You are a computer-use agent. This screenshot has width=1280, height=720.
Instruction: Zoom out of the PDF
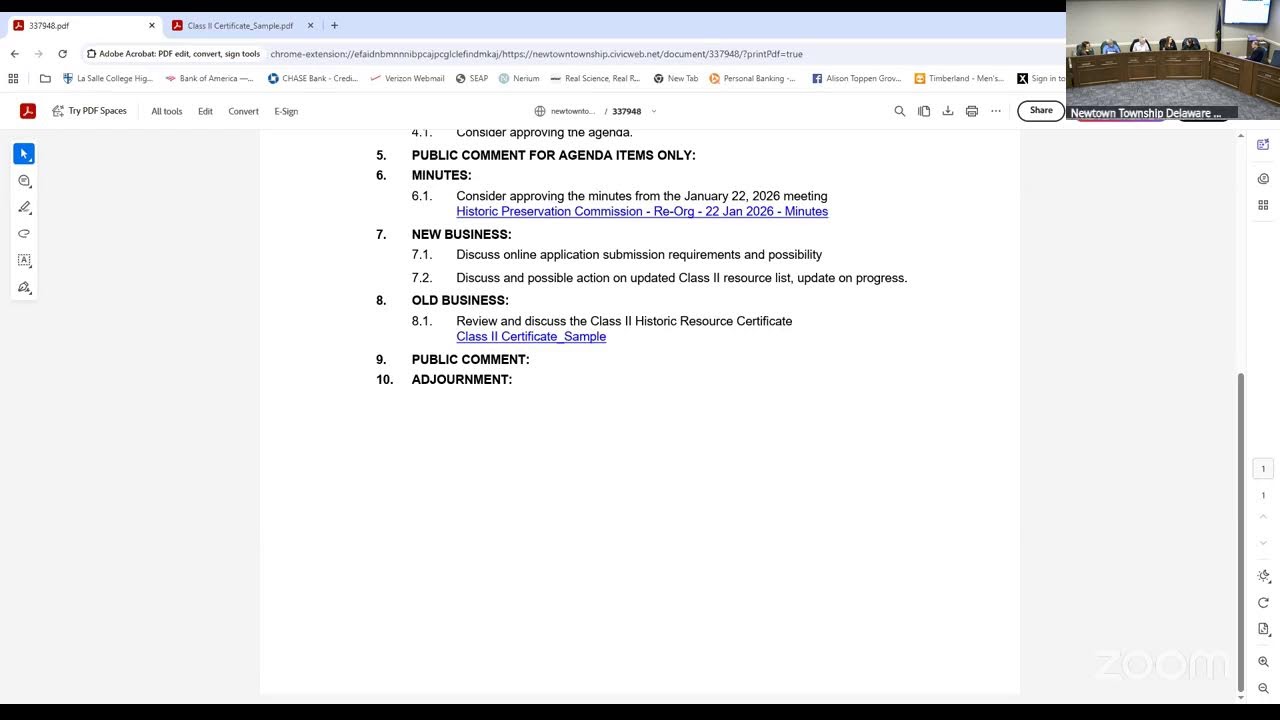[x=1263, y=688]
